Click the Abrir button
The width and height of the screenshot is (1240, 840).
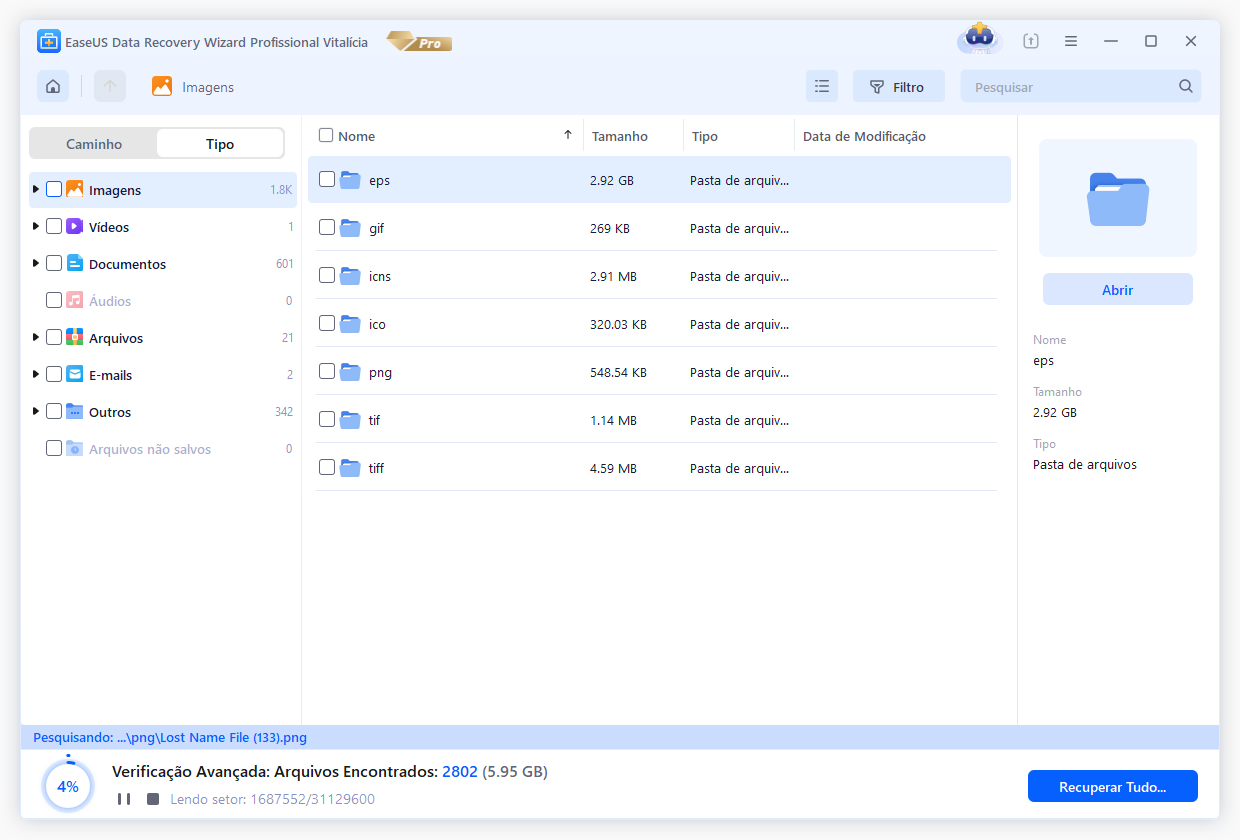[1118, 289]
